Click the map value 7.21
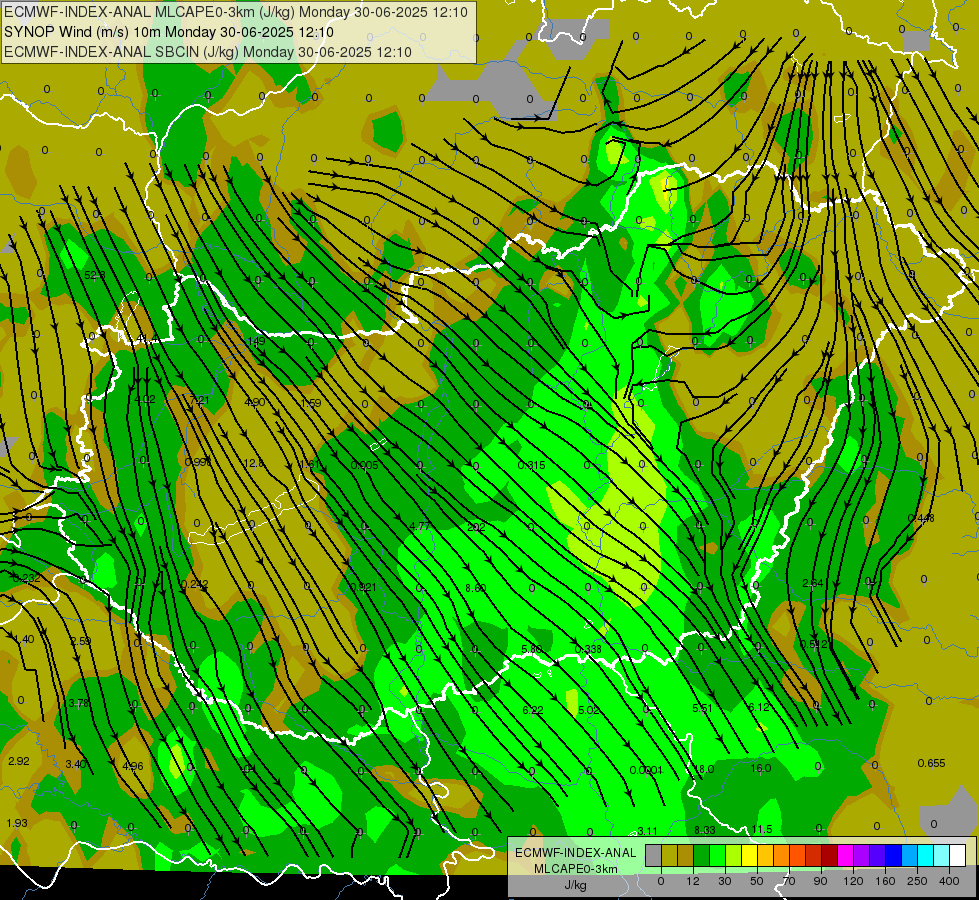Image resolution: width=979 pixels, height=900 pixels. click(x=199, y=400)
